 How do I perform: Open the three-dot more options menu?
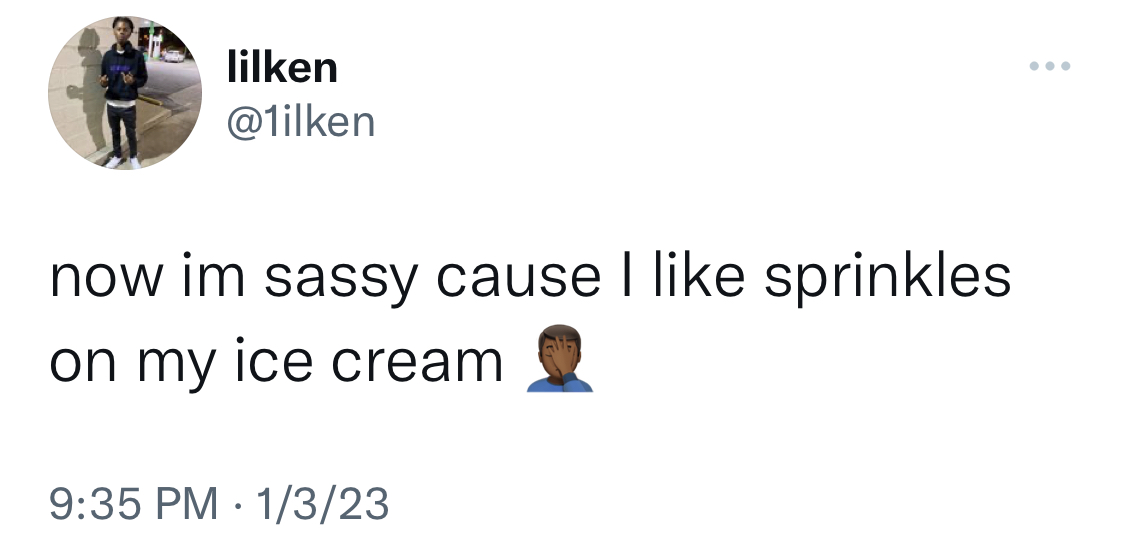pos(1050,66)
